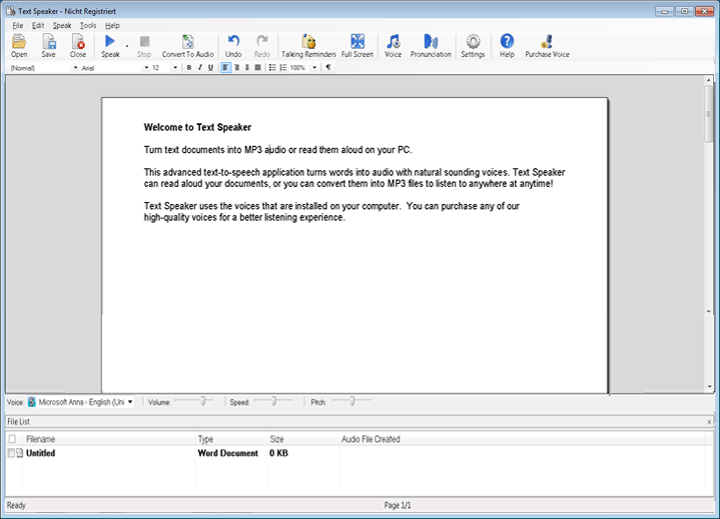Open the Pronunciation editor

click(430, 42)
